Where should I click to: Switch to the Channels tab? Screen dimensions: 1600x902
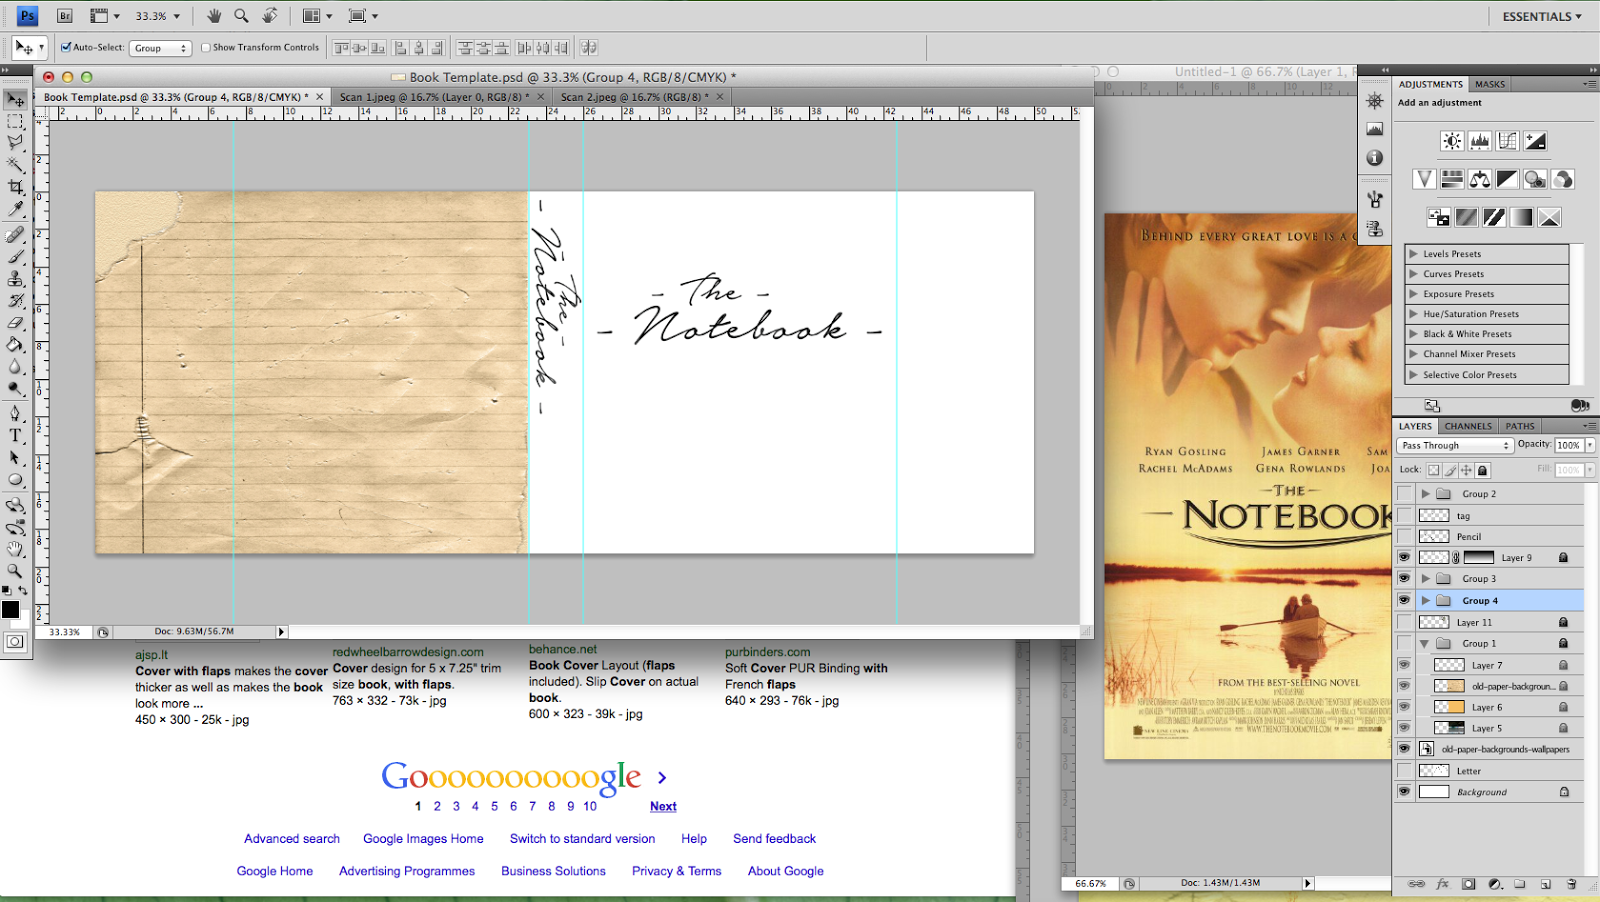1468,426
